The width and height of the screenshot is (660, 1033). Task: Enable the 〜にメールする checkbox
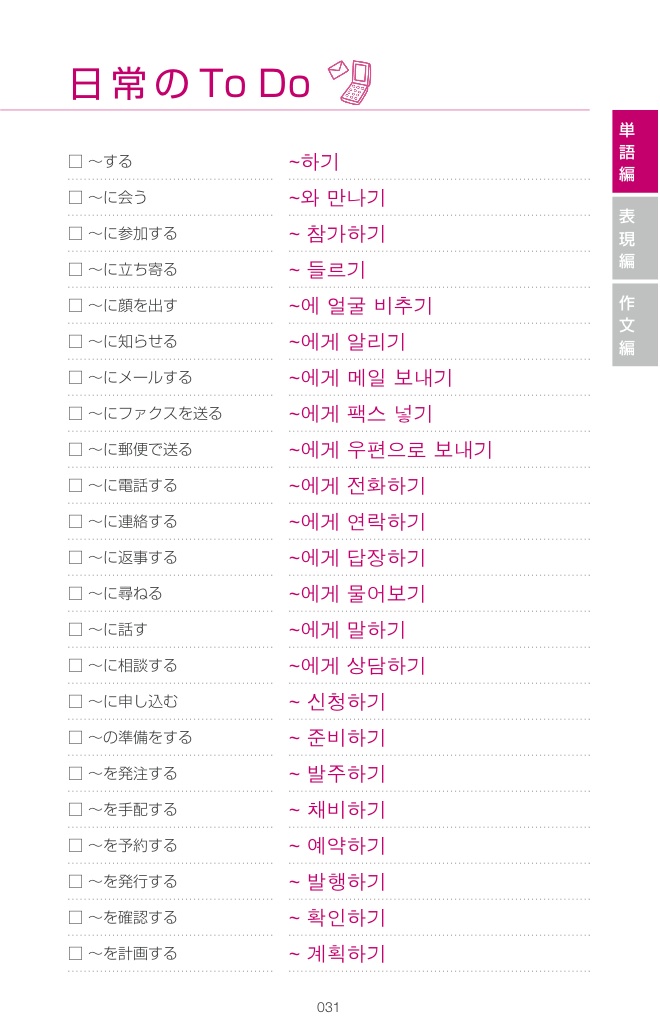pyautogui.click(x=75, y=377)
